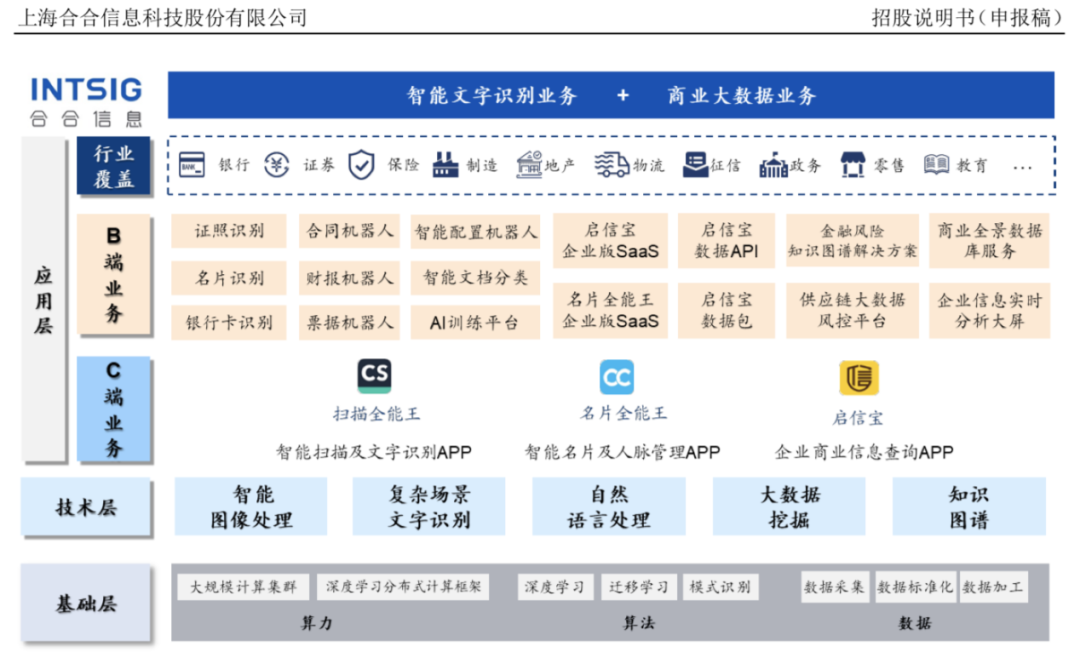Click the 教育 open book icon
The image size is (1080, 652).
pos(936,165)
